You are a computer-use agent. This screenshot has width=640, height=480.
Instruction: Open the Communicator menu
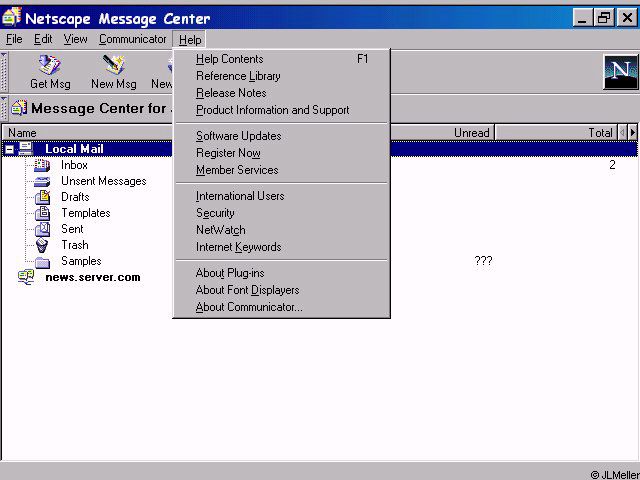point(132,39)
